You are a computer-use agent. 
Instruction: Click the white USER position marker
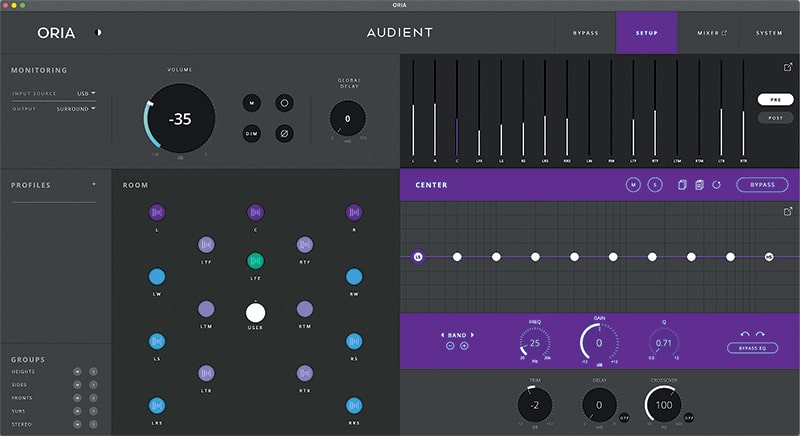pyautogui.click(x=255, y=313)
